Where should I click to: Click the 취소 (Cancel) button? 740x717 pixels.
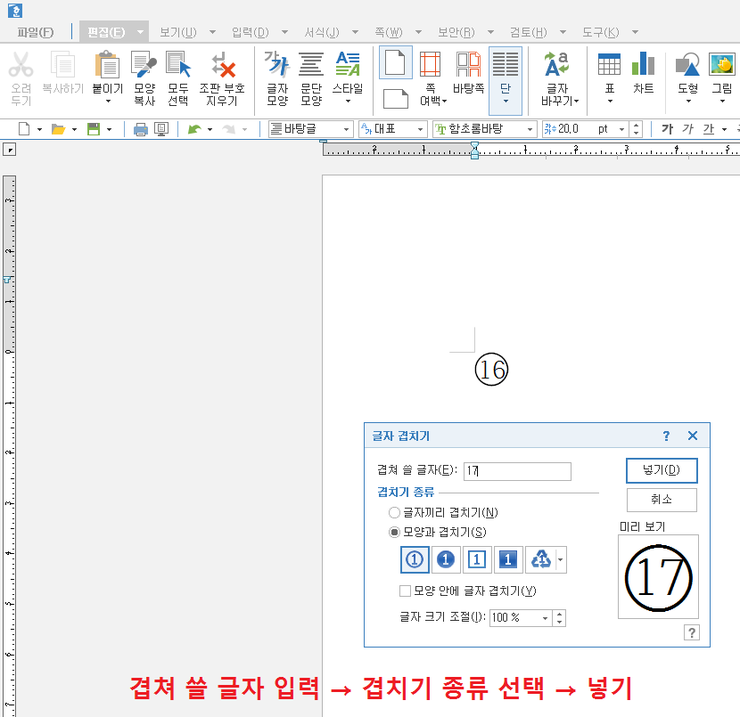tap(660, 499)
